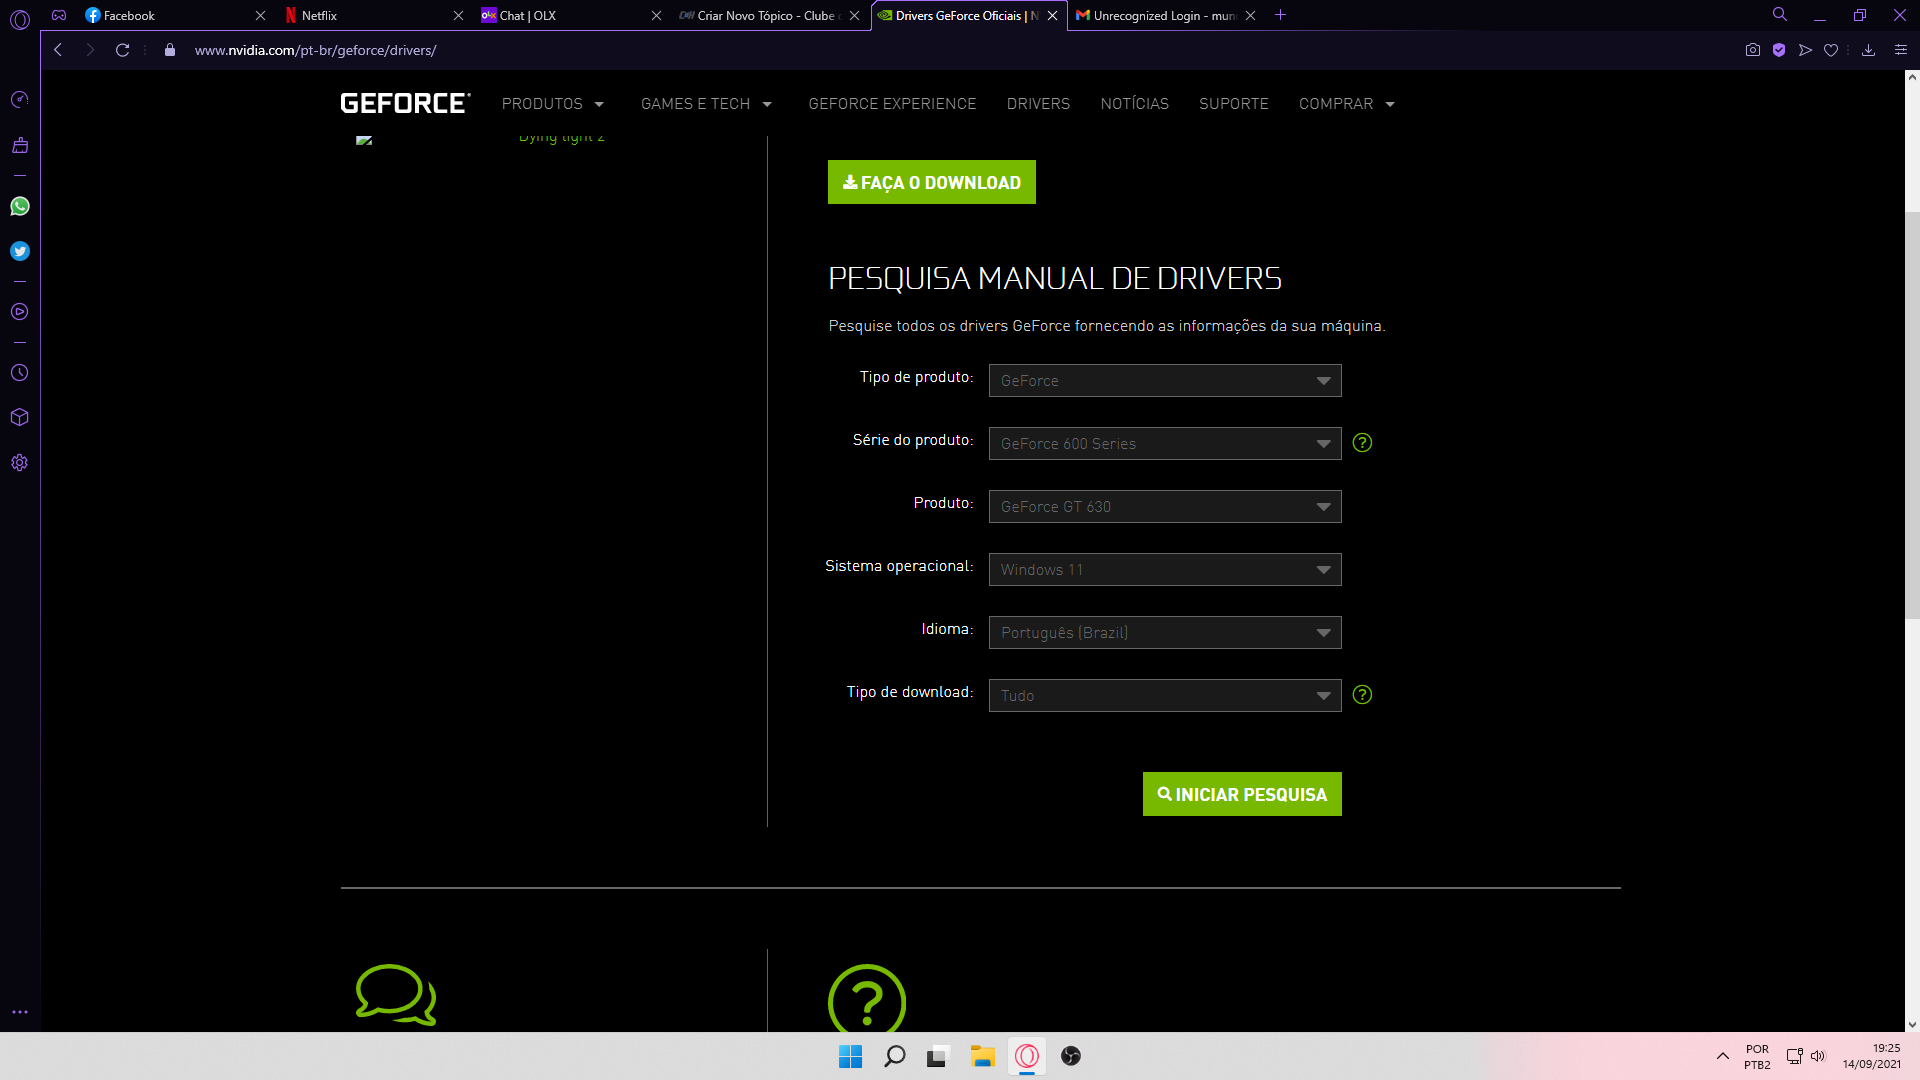The image size is (1920, 1080).
Task: Open Task View on taskbar
Action: (938, 1056)
